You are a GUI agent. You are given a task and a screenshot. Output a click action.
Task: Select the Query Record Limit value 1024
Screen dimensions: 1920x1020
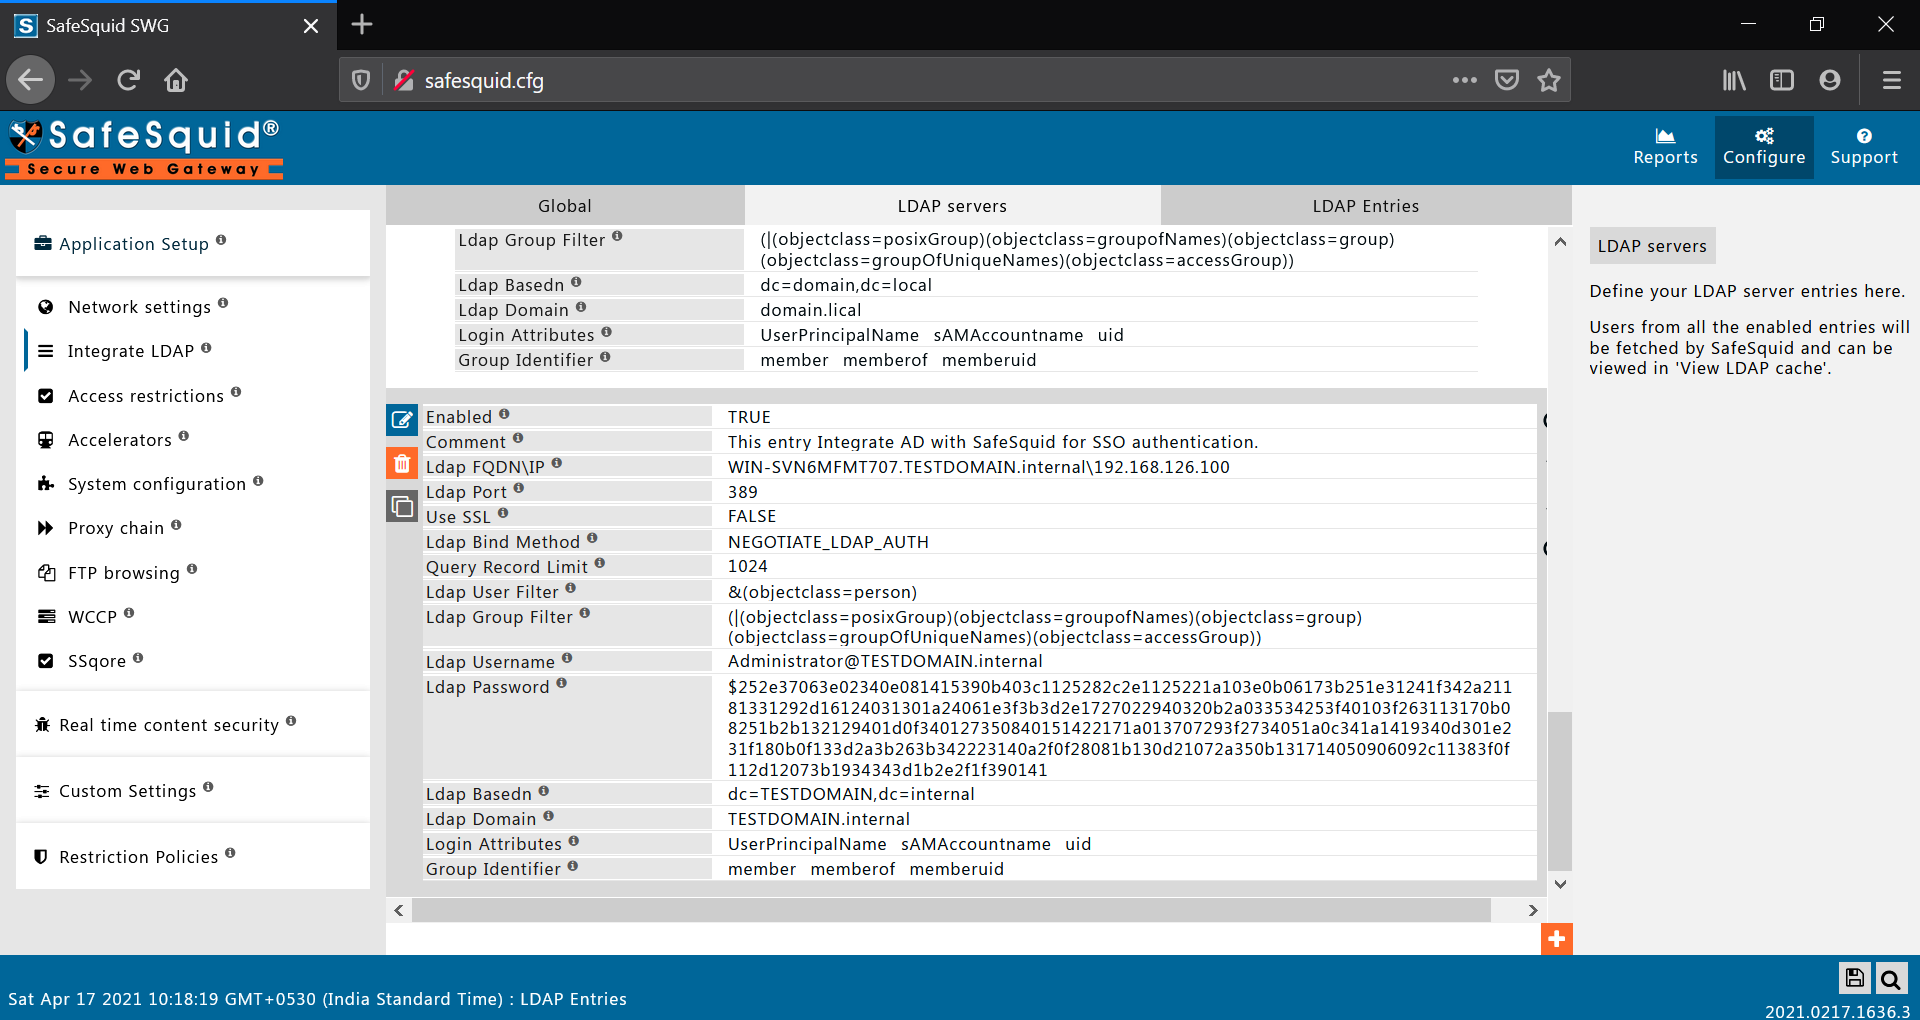pyautogui.click(x=748, y=566)
